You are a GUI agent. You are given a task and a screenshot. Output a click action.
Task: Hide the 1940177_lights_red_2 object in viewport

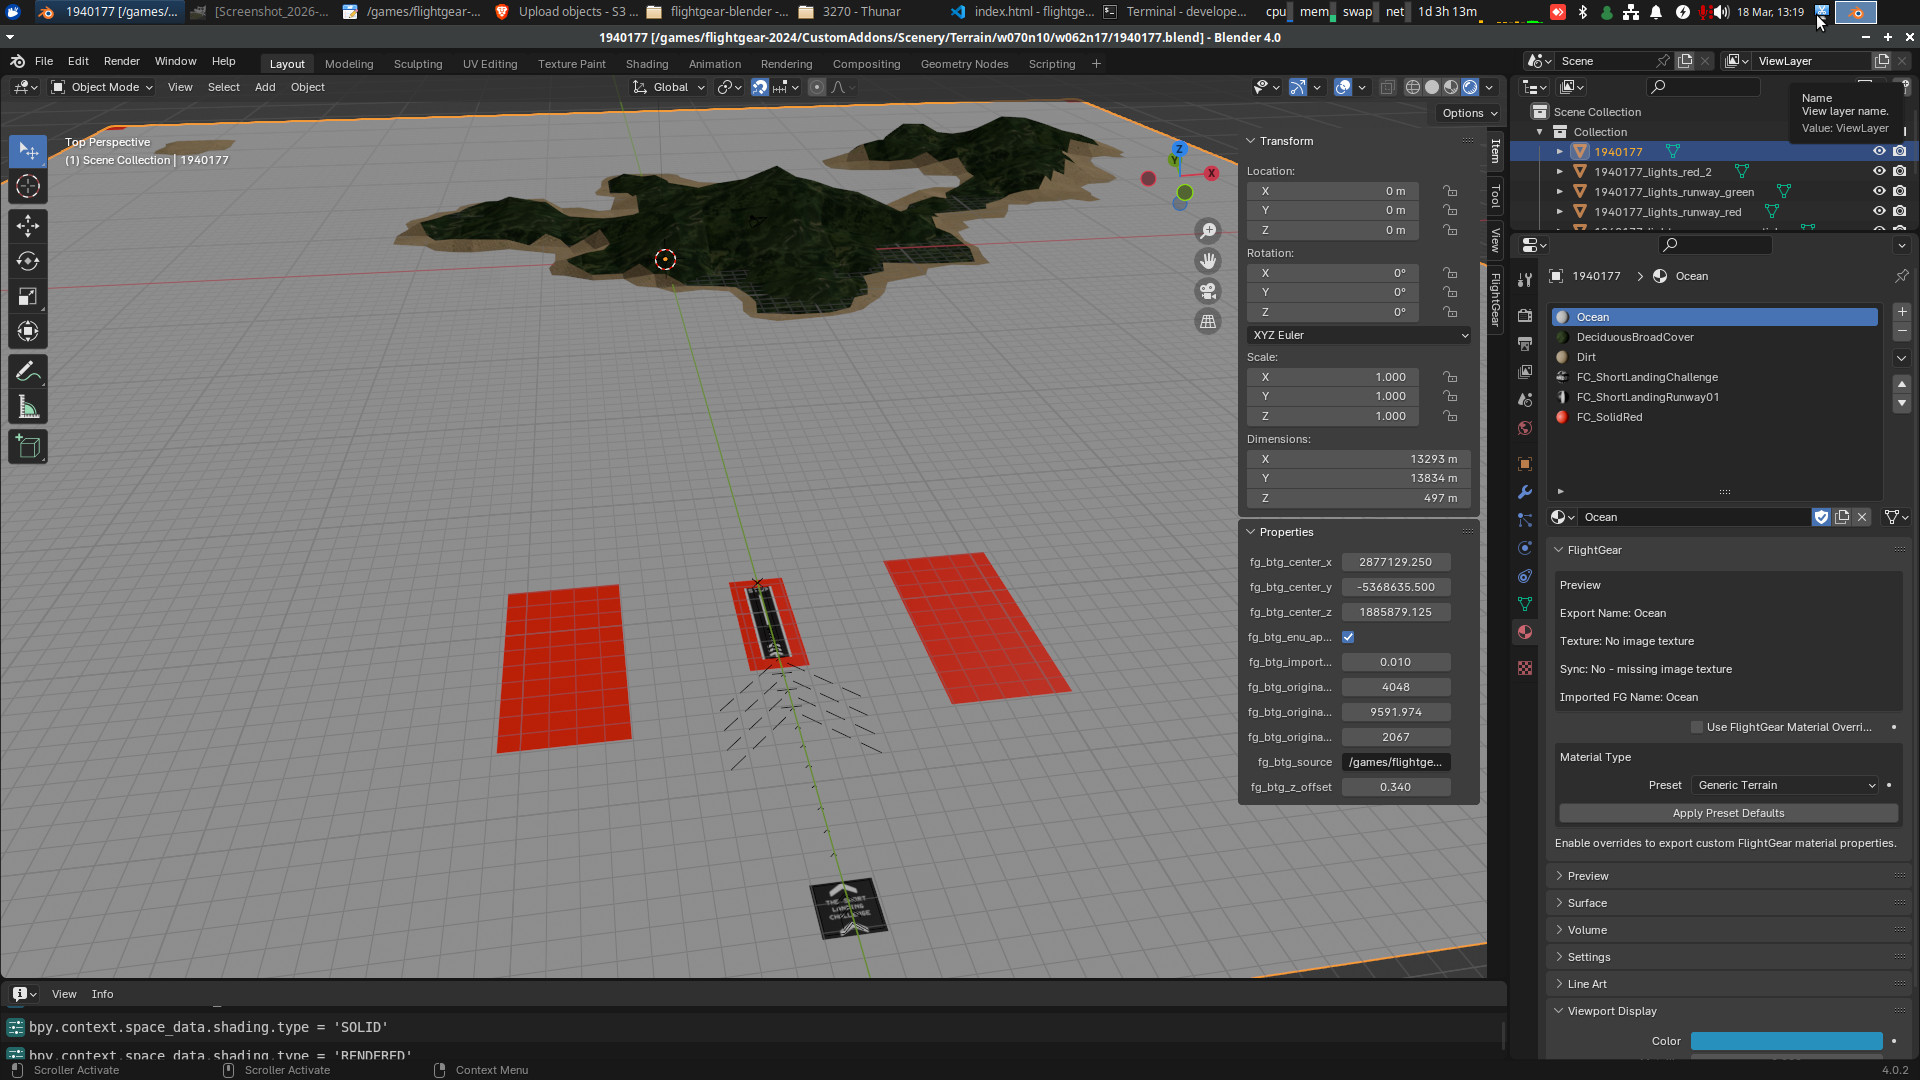click(1878, 171)
